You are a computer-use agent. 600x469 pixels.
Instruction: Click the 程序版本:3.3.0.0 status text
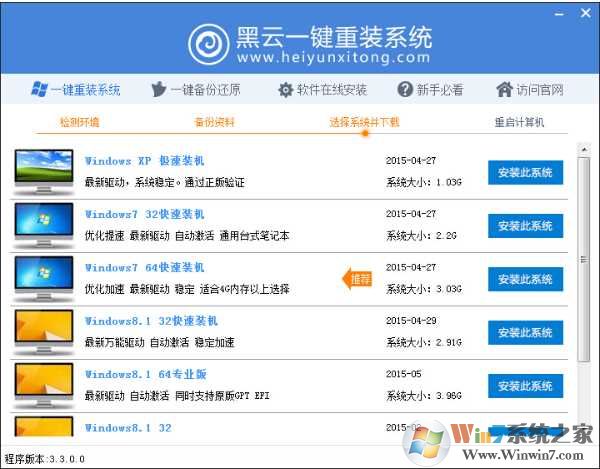[x=44, y=459]
